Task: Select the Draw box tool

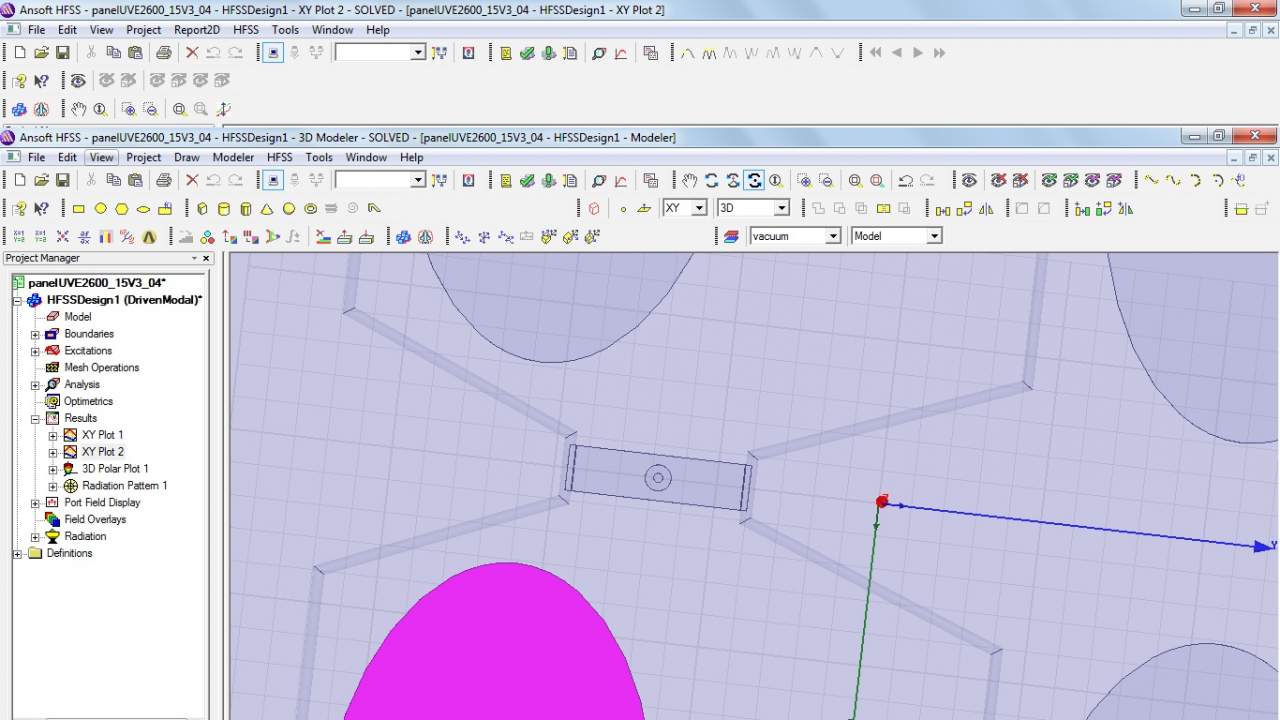Action: click(203, 209)
